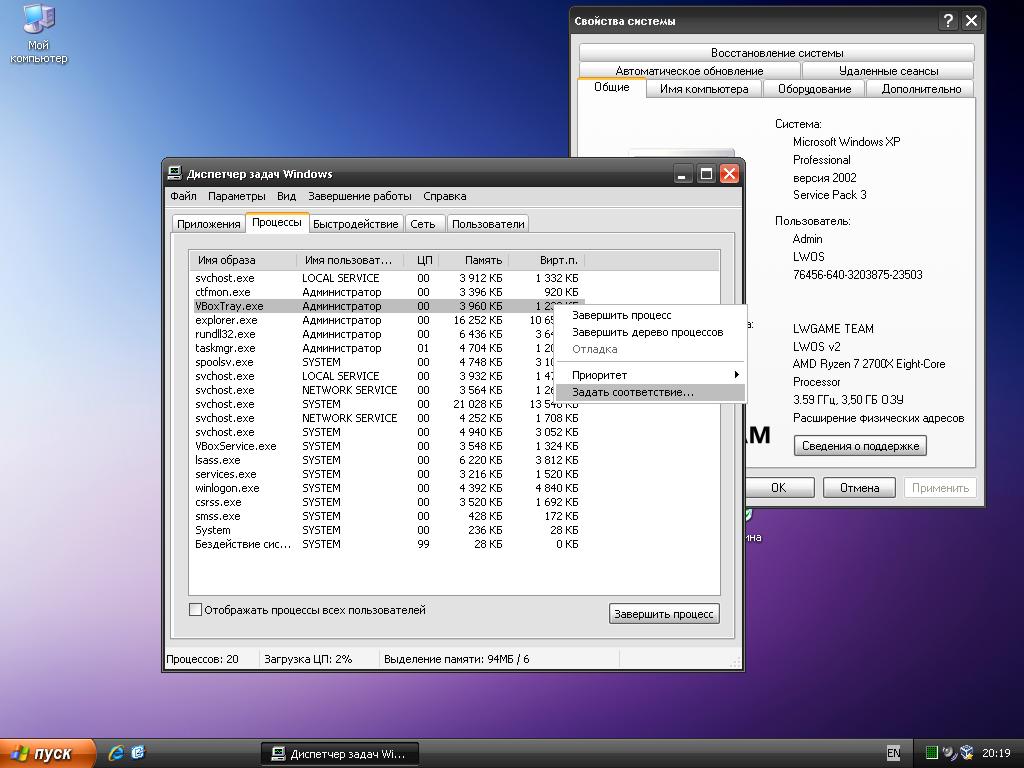Click the help question mark button

pos(948,21)
